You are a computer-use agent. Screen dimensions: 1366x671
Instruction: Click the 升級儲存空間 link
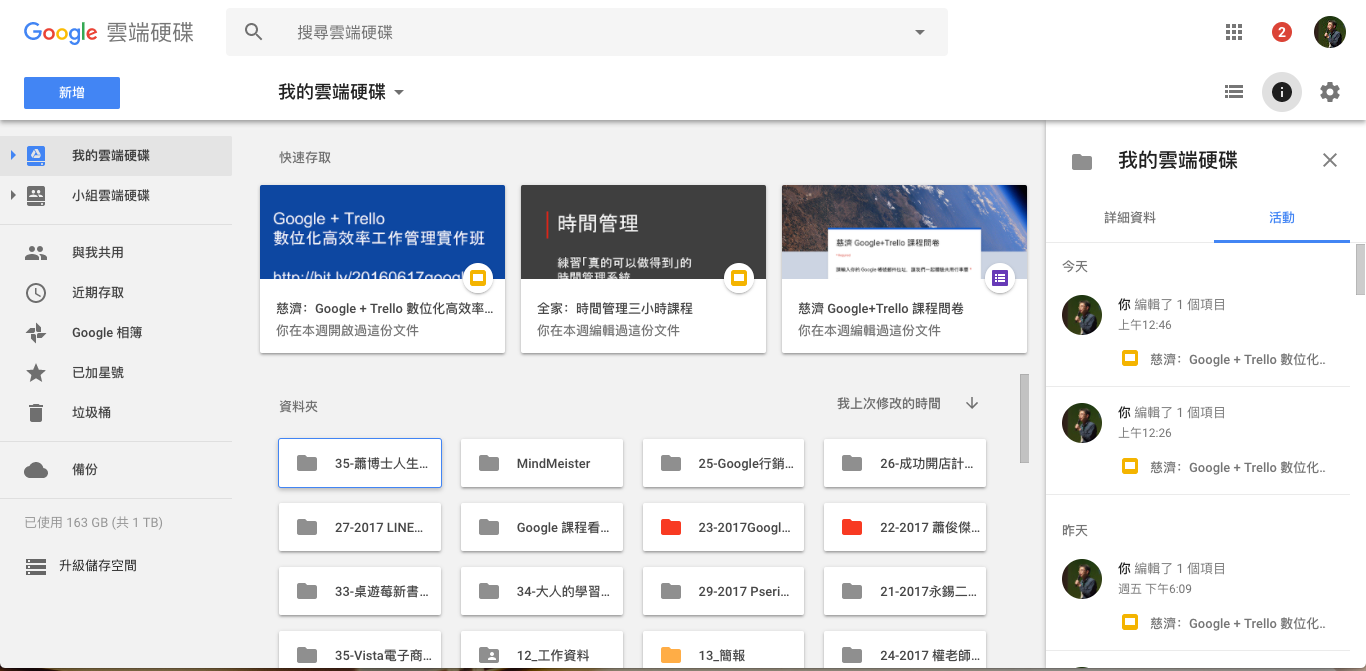[98, 566]
